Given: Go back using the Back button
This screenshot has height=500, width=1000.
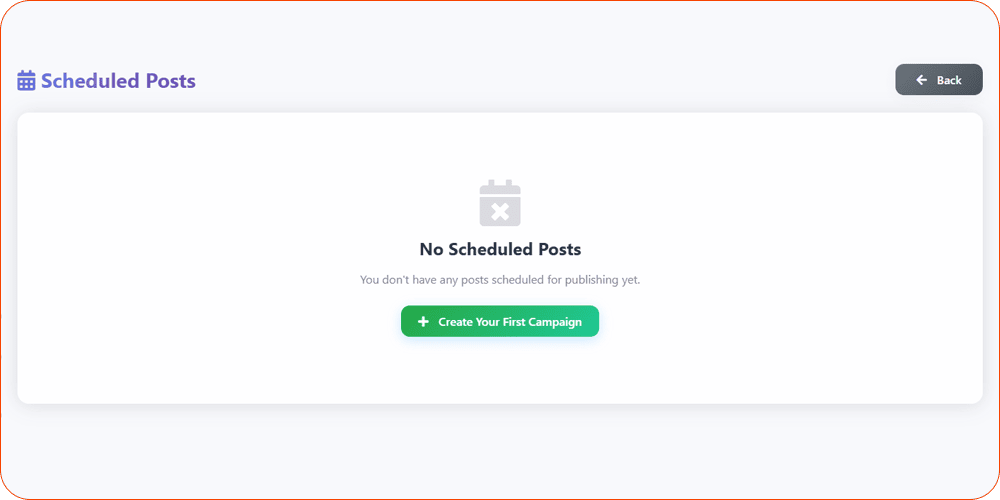Looking at the screenshot, I should click(x=938, y=80).
